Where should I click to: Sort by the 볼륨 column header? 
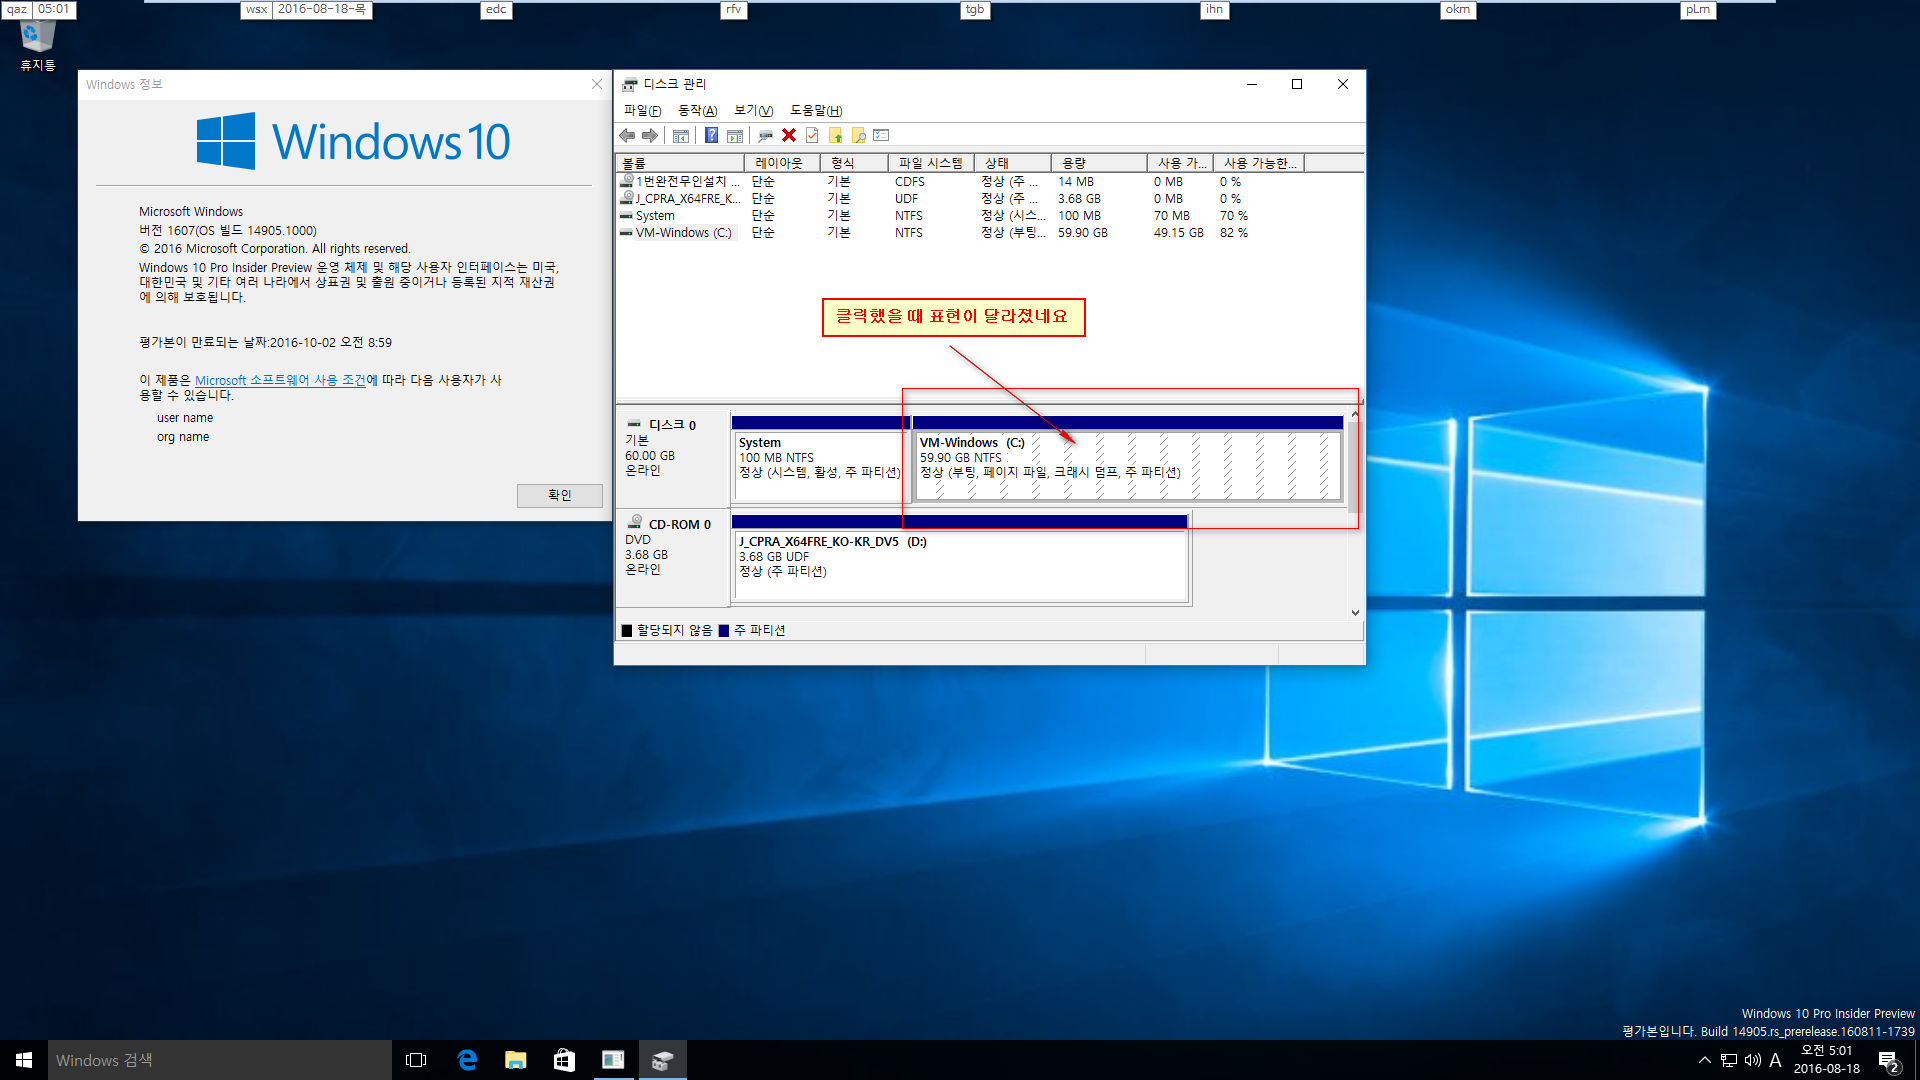click(x=681, y=163)
